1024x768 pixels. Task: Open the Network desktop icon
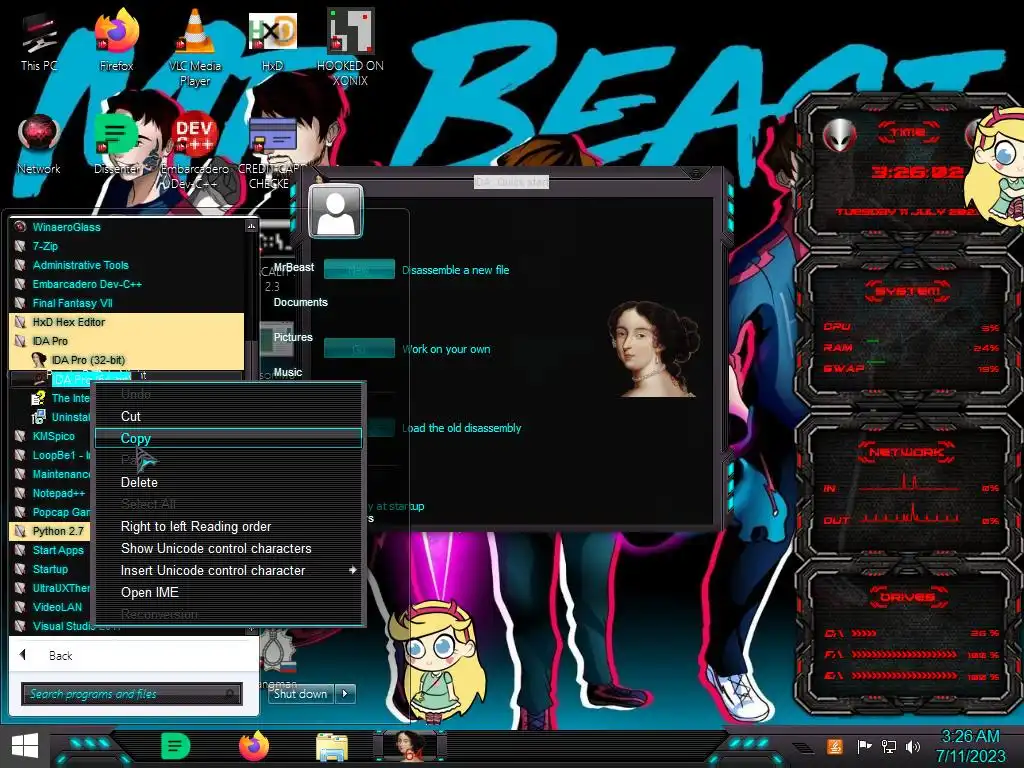(x=39, y=144)
